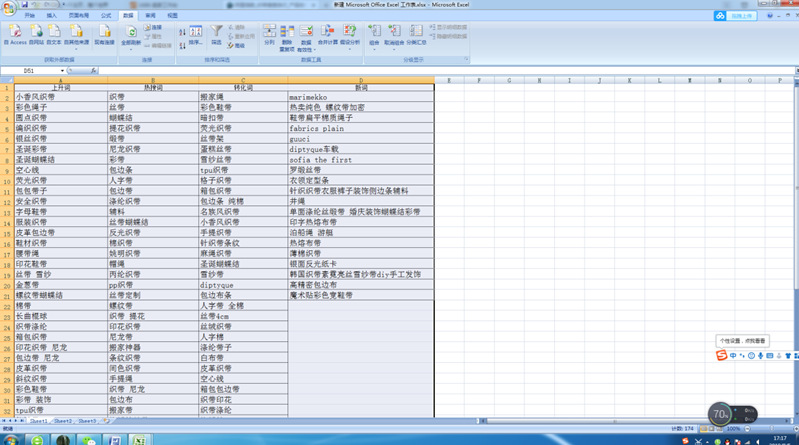
Task: Click the 100% zoom level label
Action: (733, 429)
